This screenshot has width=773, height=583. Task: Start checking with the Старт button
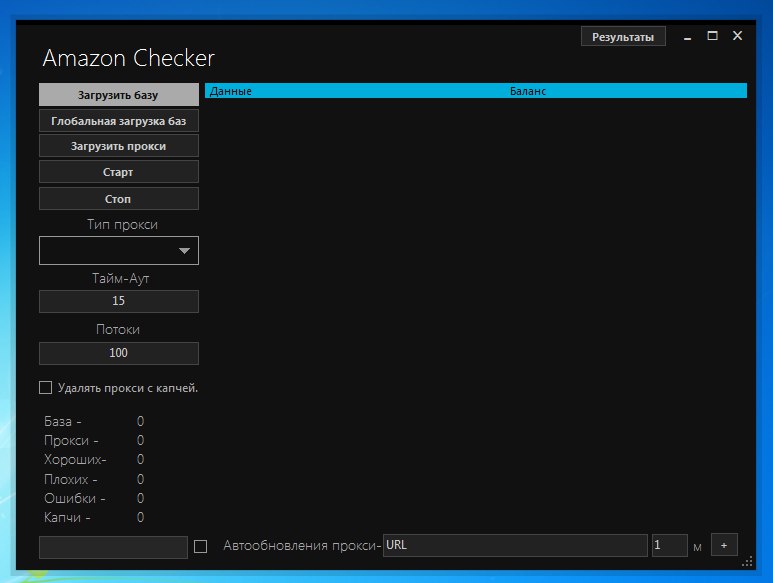pos(119,172)
